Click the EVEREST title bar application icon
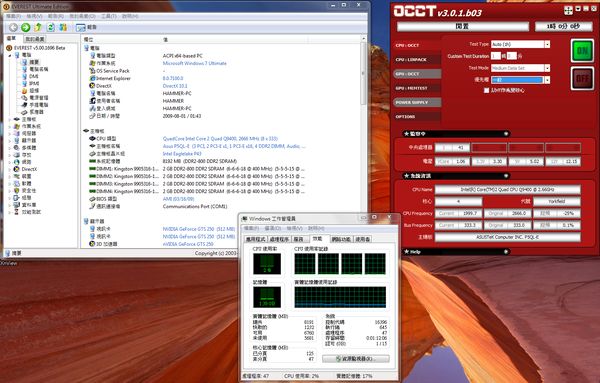The image size is (600, 383). pyautogui.click(x=6, y=7)
